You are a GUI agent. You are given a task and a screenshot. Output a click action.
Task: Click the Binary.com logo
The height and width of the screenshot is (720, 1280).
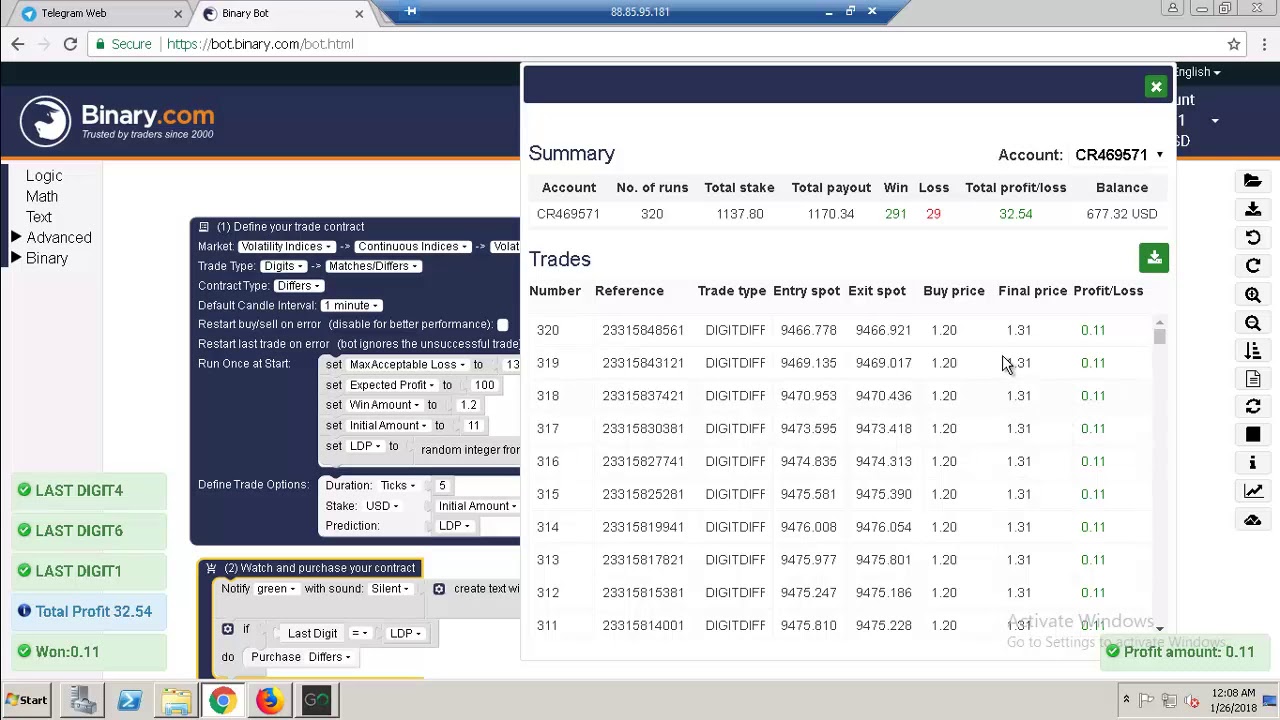[117, 121]
